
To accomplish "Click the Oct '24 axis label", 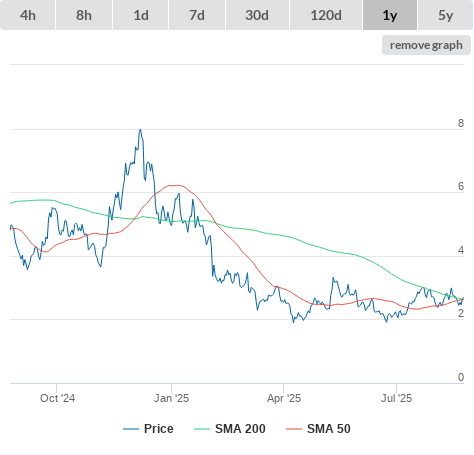I will point(57,398).
